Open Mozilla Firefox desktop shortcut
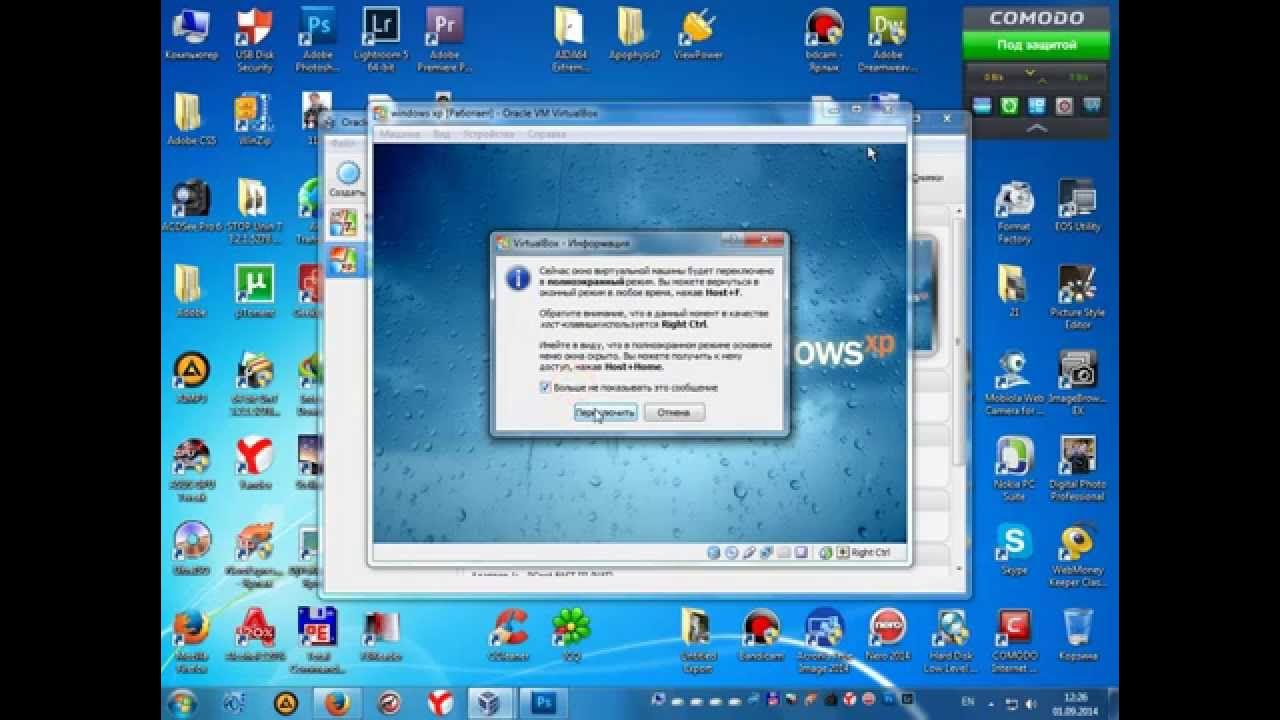This screenshot has height=720, width=1280. click(x=190, y=640)
